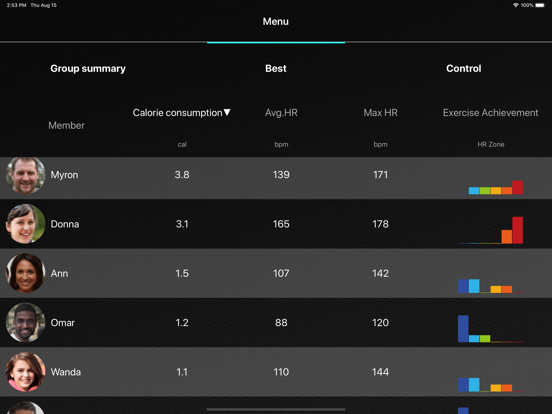
Task: Click Donna's calorie value 3.1
Action: (182, 224)
